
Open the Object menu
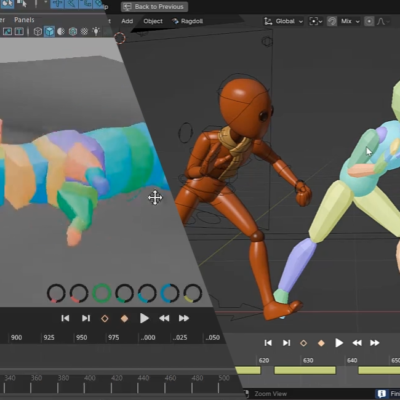tap(153, 21)
